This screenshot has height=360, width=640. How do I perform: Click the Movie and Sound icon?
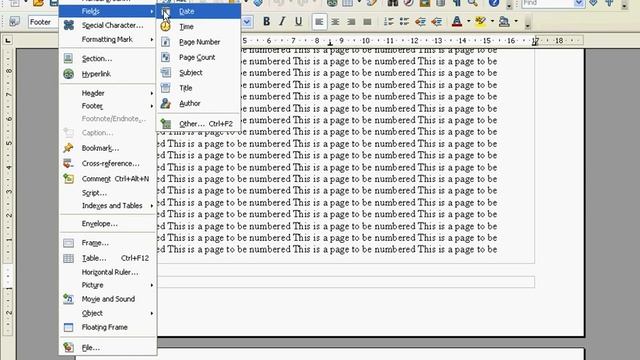pyautogui.click(x=69, y=299)
